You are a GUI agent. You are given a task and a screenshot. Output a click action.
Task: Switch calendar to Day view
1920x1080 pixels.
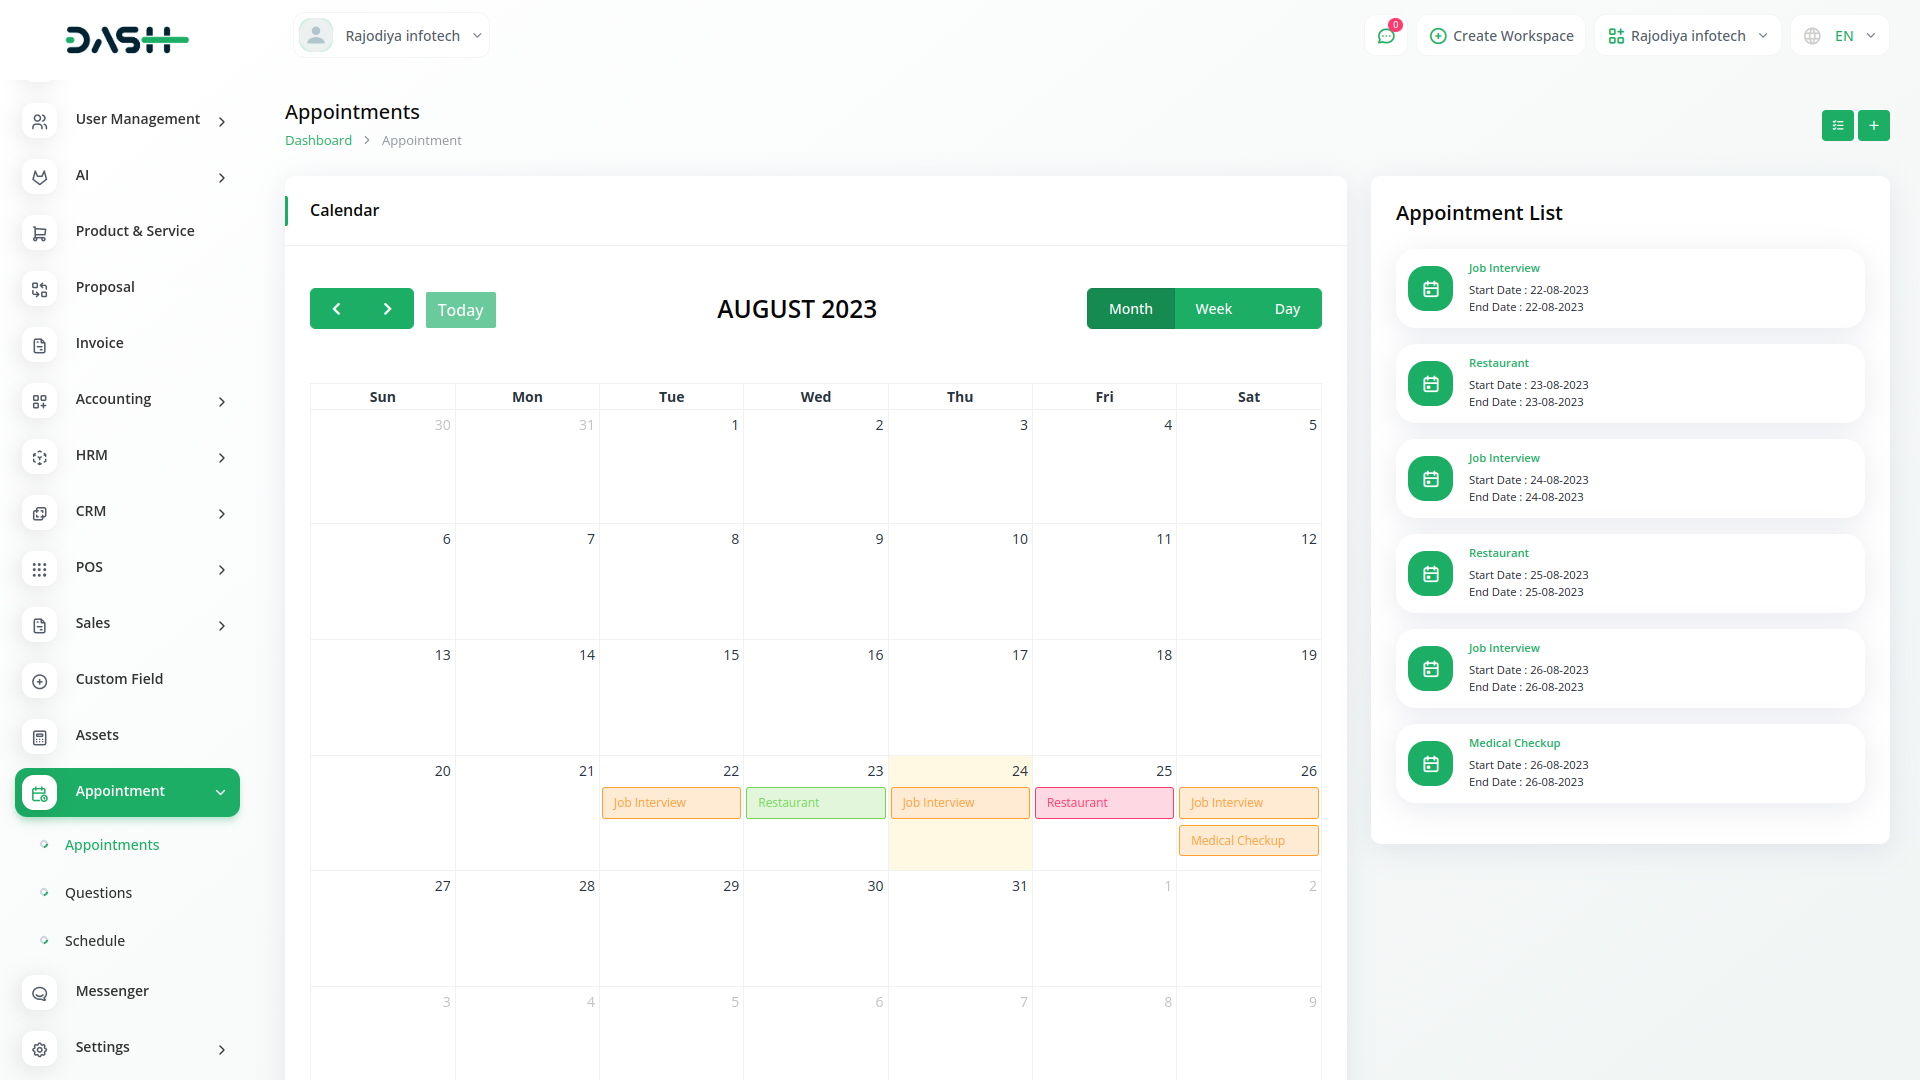[1287, 309]
